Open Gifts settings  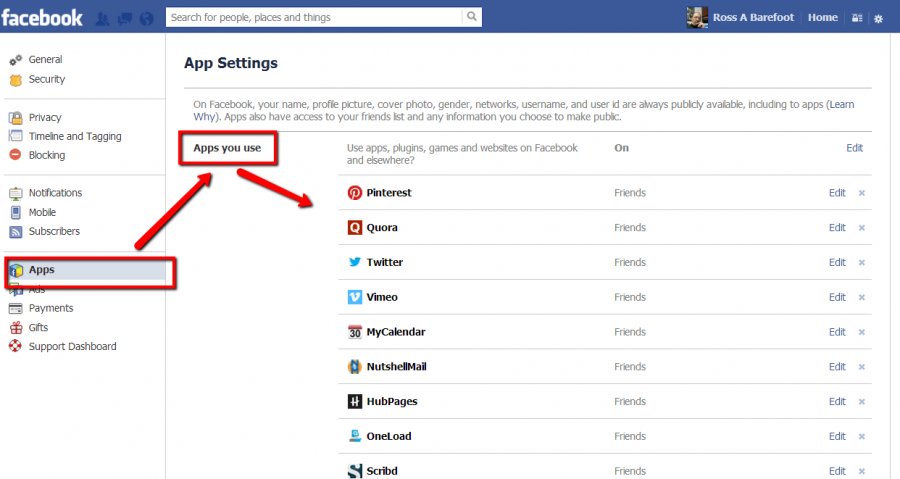coord(38,328)
